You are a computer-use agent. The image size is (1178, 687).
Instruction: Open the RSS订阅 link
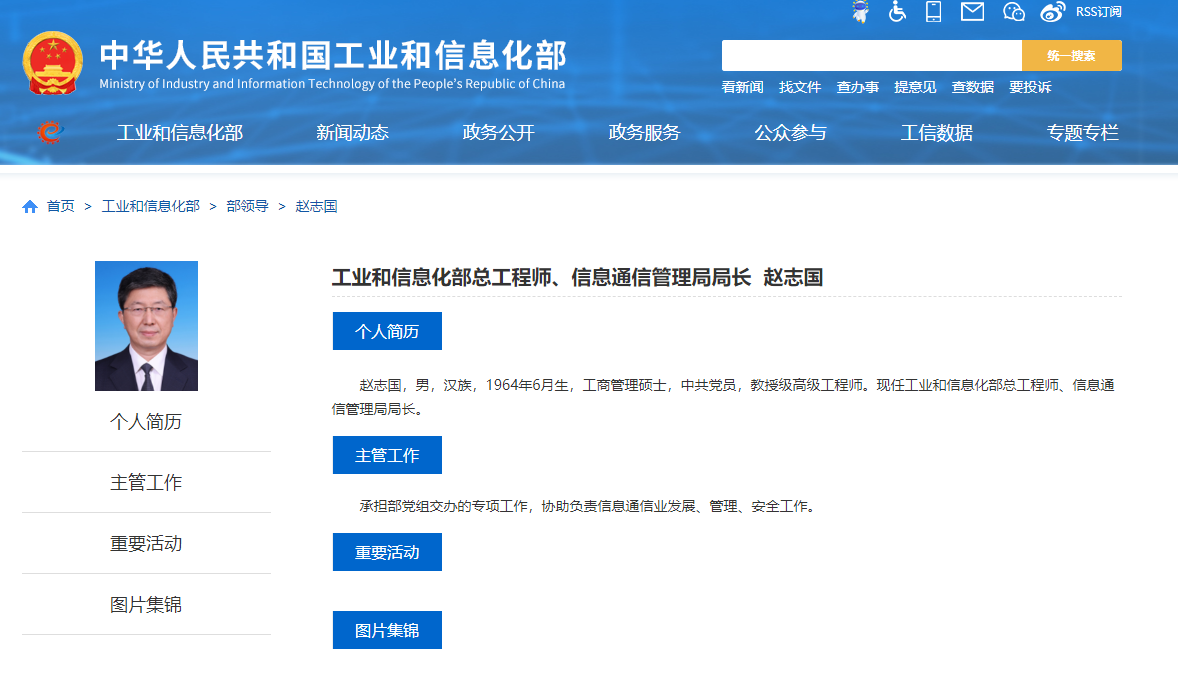click(1098, 12)
